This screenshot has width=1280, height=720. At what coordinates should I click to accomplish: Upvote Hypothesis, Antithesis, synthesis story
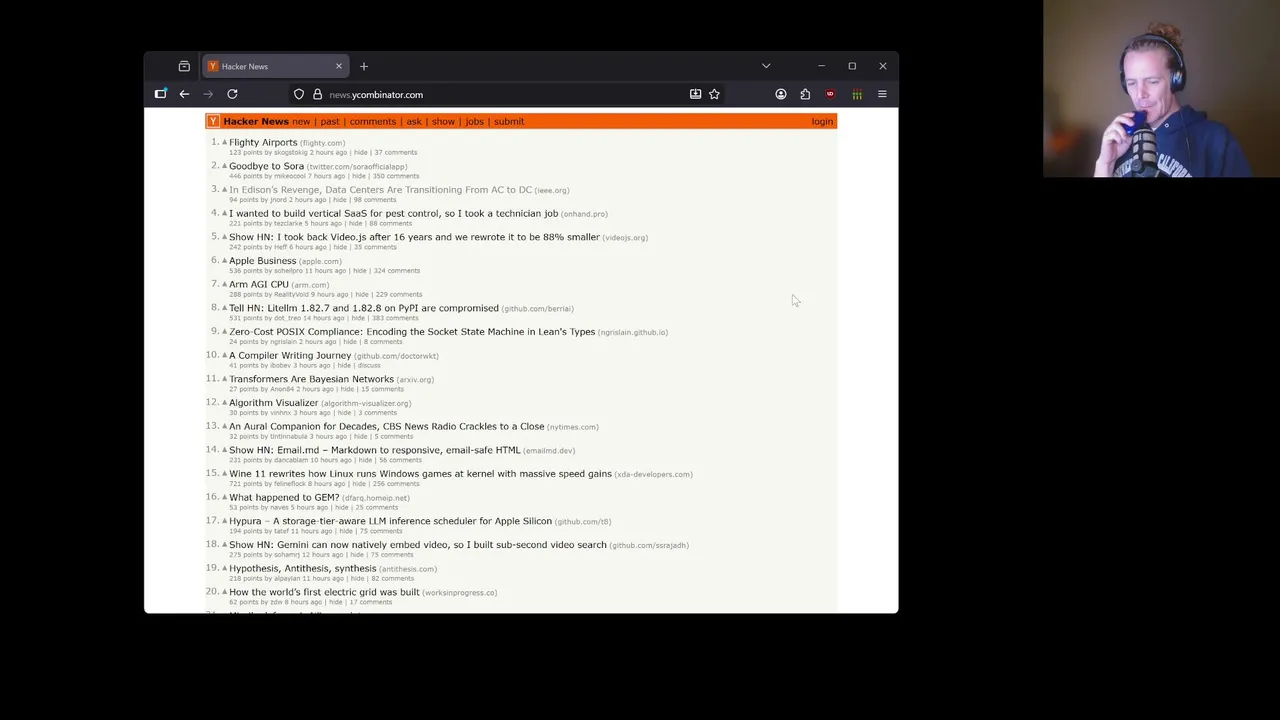[x=224, y=568]
